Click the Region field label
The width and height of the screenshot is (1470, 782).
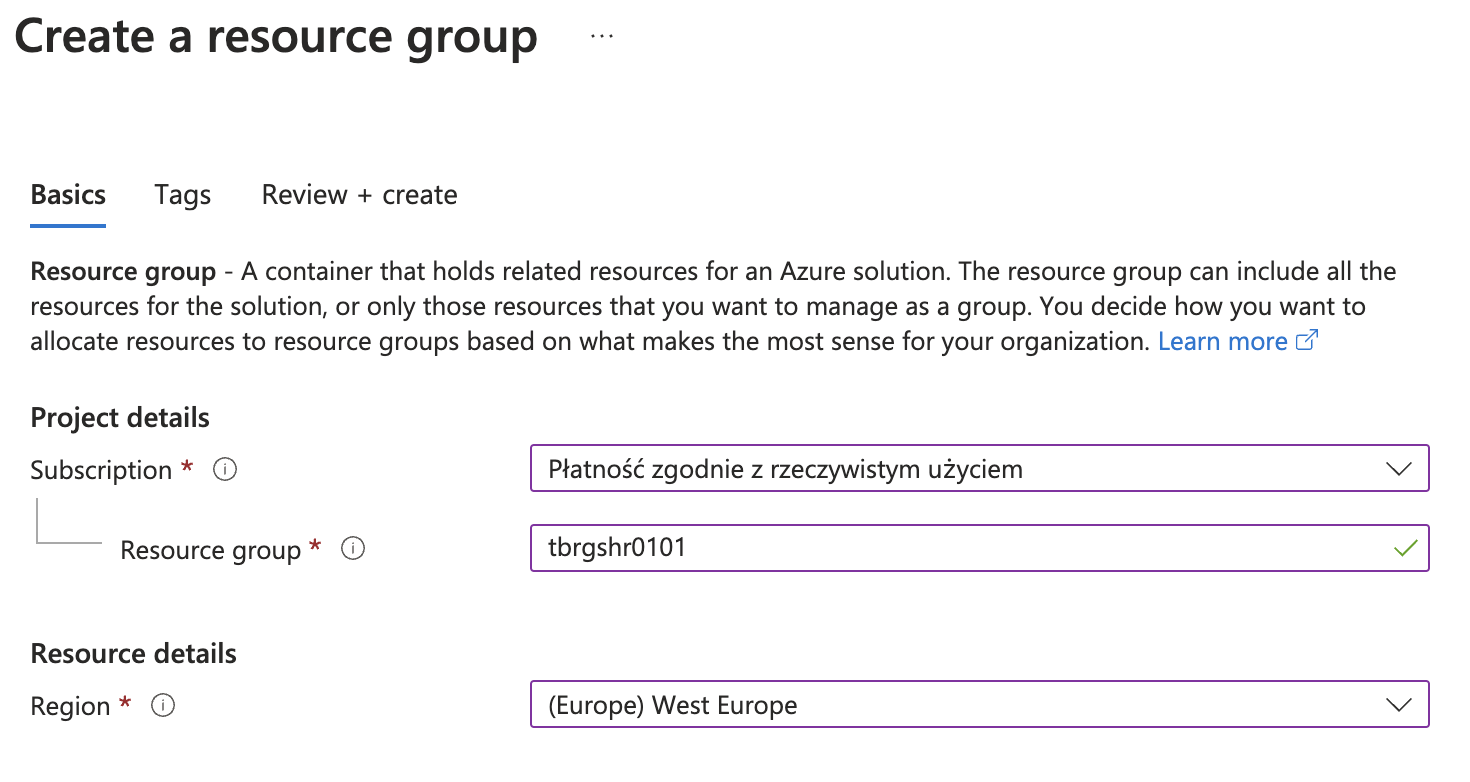[x=70, y=706]
